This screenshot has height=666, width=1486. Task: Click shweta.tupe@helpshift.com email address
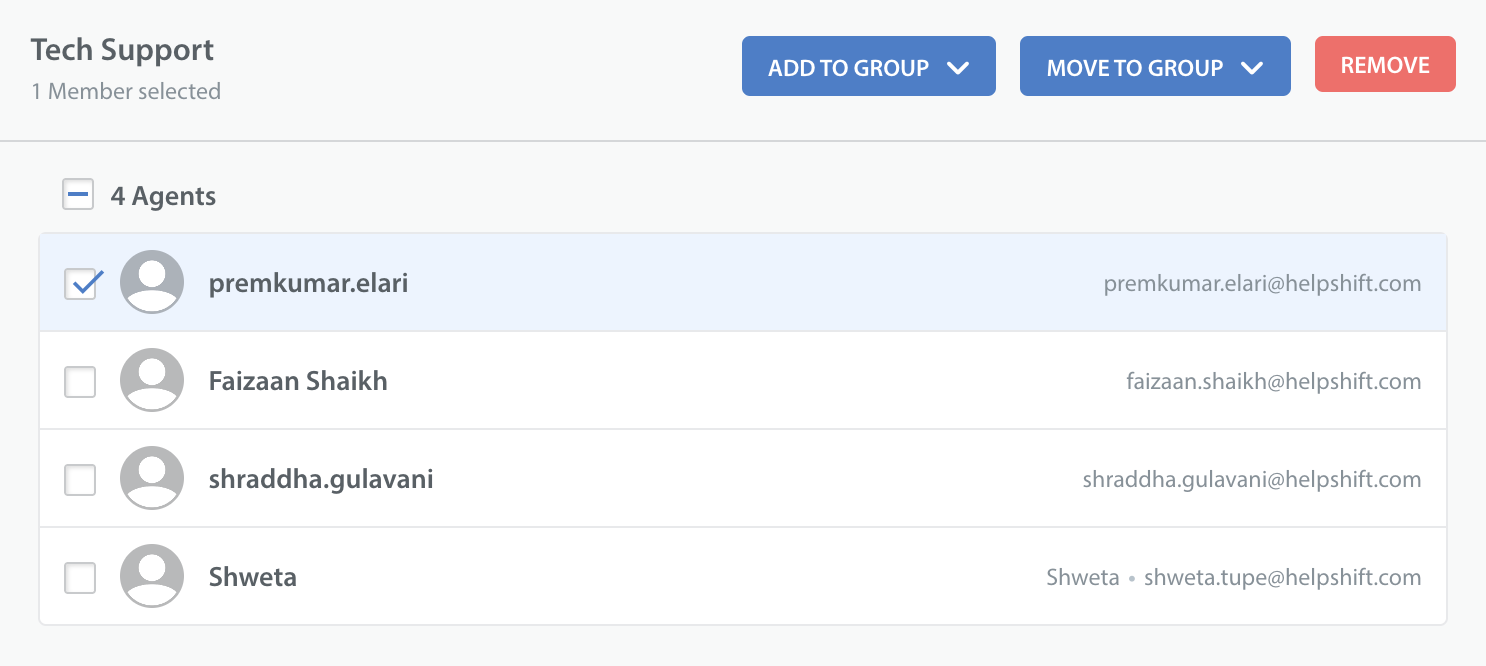[1283, 577]
